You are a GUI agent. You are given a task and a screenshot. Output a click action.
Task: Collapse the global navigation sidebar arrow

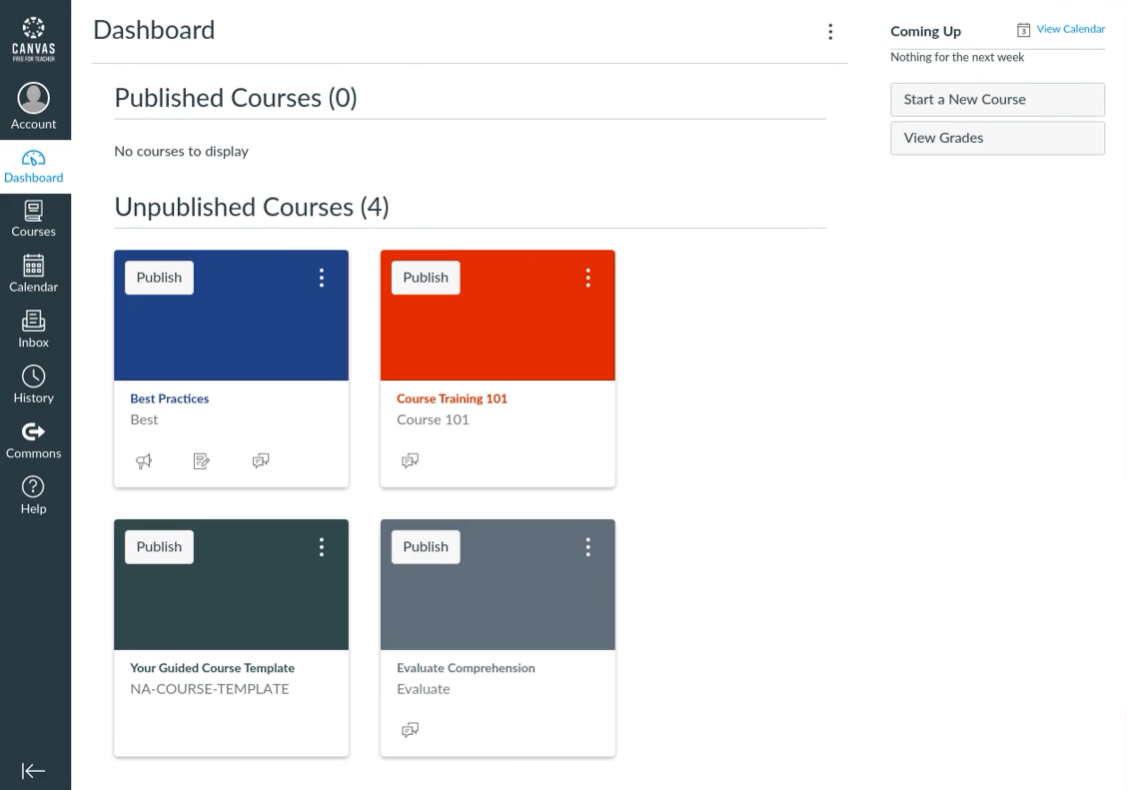[x=34, y=770]
